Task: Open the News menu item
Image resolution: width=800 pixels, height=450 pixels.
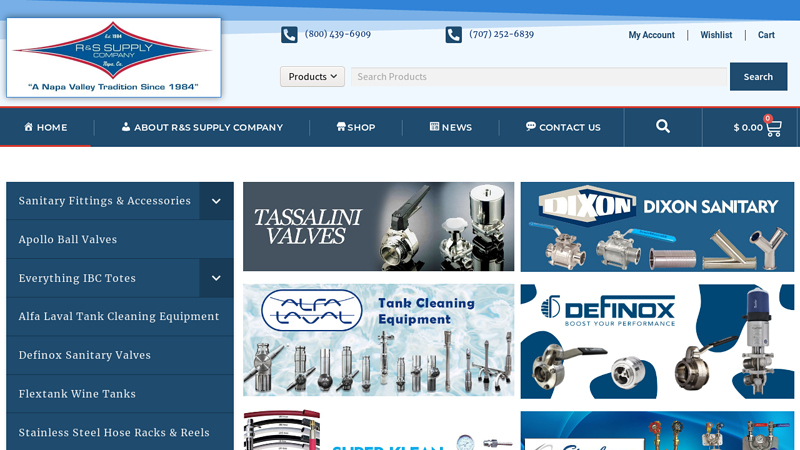Action: [451, 128]
